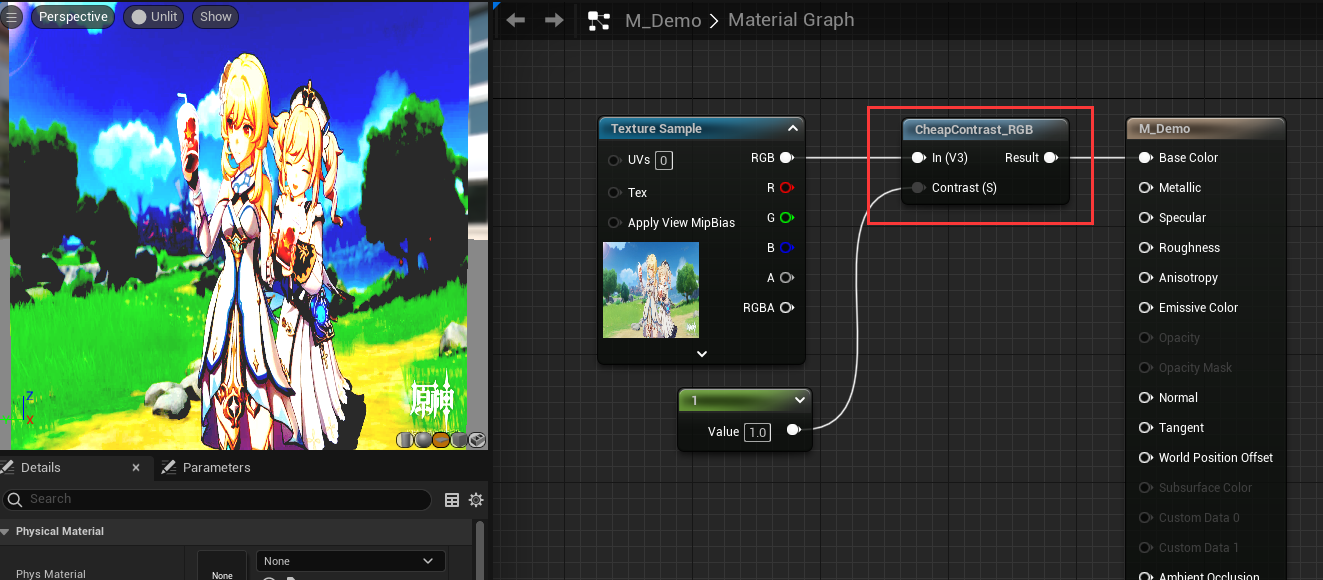Click the M_Demo breadcrumb link
The height and width of the screenshot is (580, 1323).
(x=662, y=20)
